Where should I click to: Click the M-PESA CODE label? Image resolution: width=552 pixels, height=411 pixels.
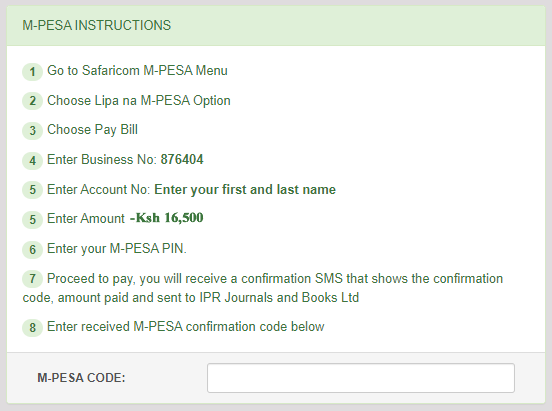click(x=81, y=378)
